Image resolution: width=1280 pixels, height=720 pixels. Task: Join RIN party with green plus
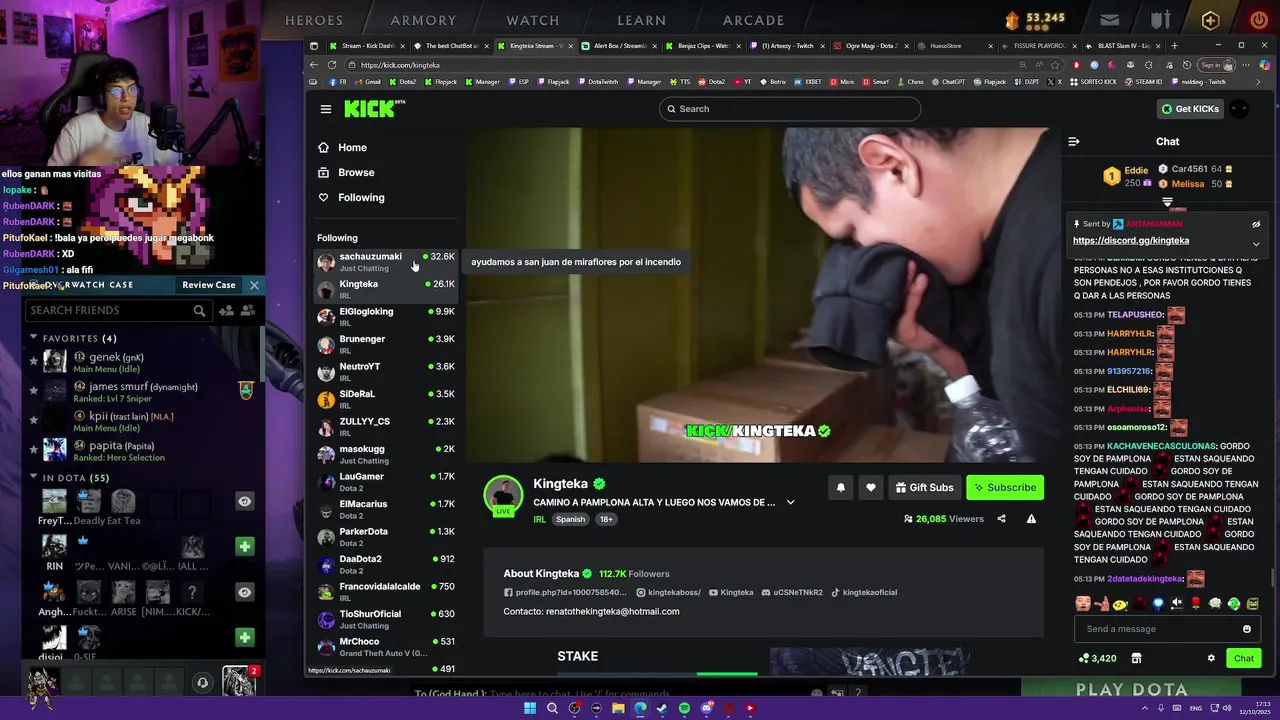[x=244, y=546]
